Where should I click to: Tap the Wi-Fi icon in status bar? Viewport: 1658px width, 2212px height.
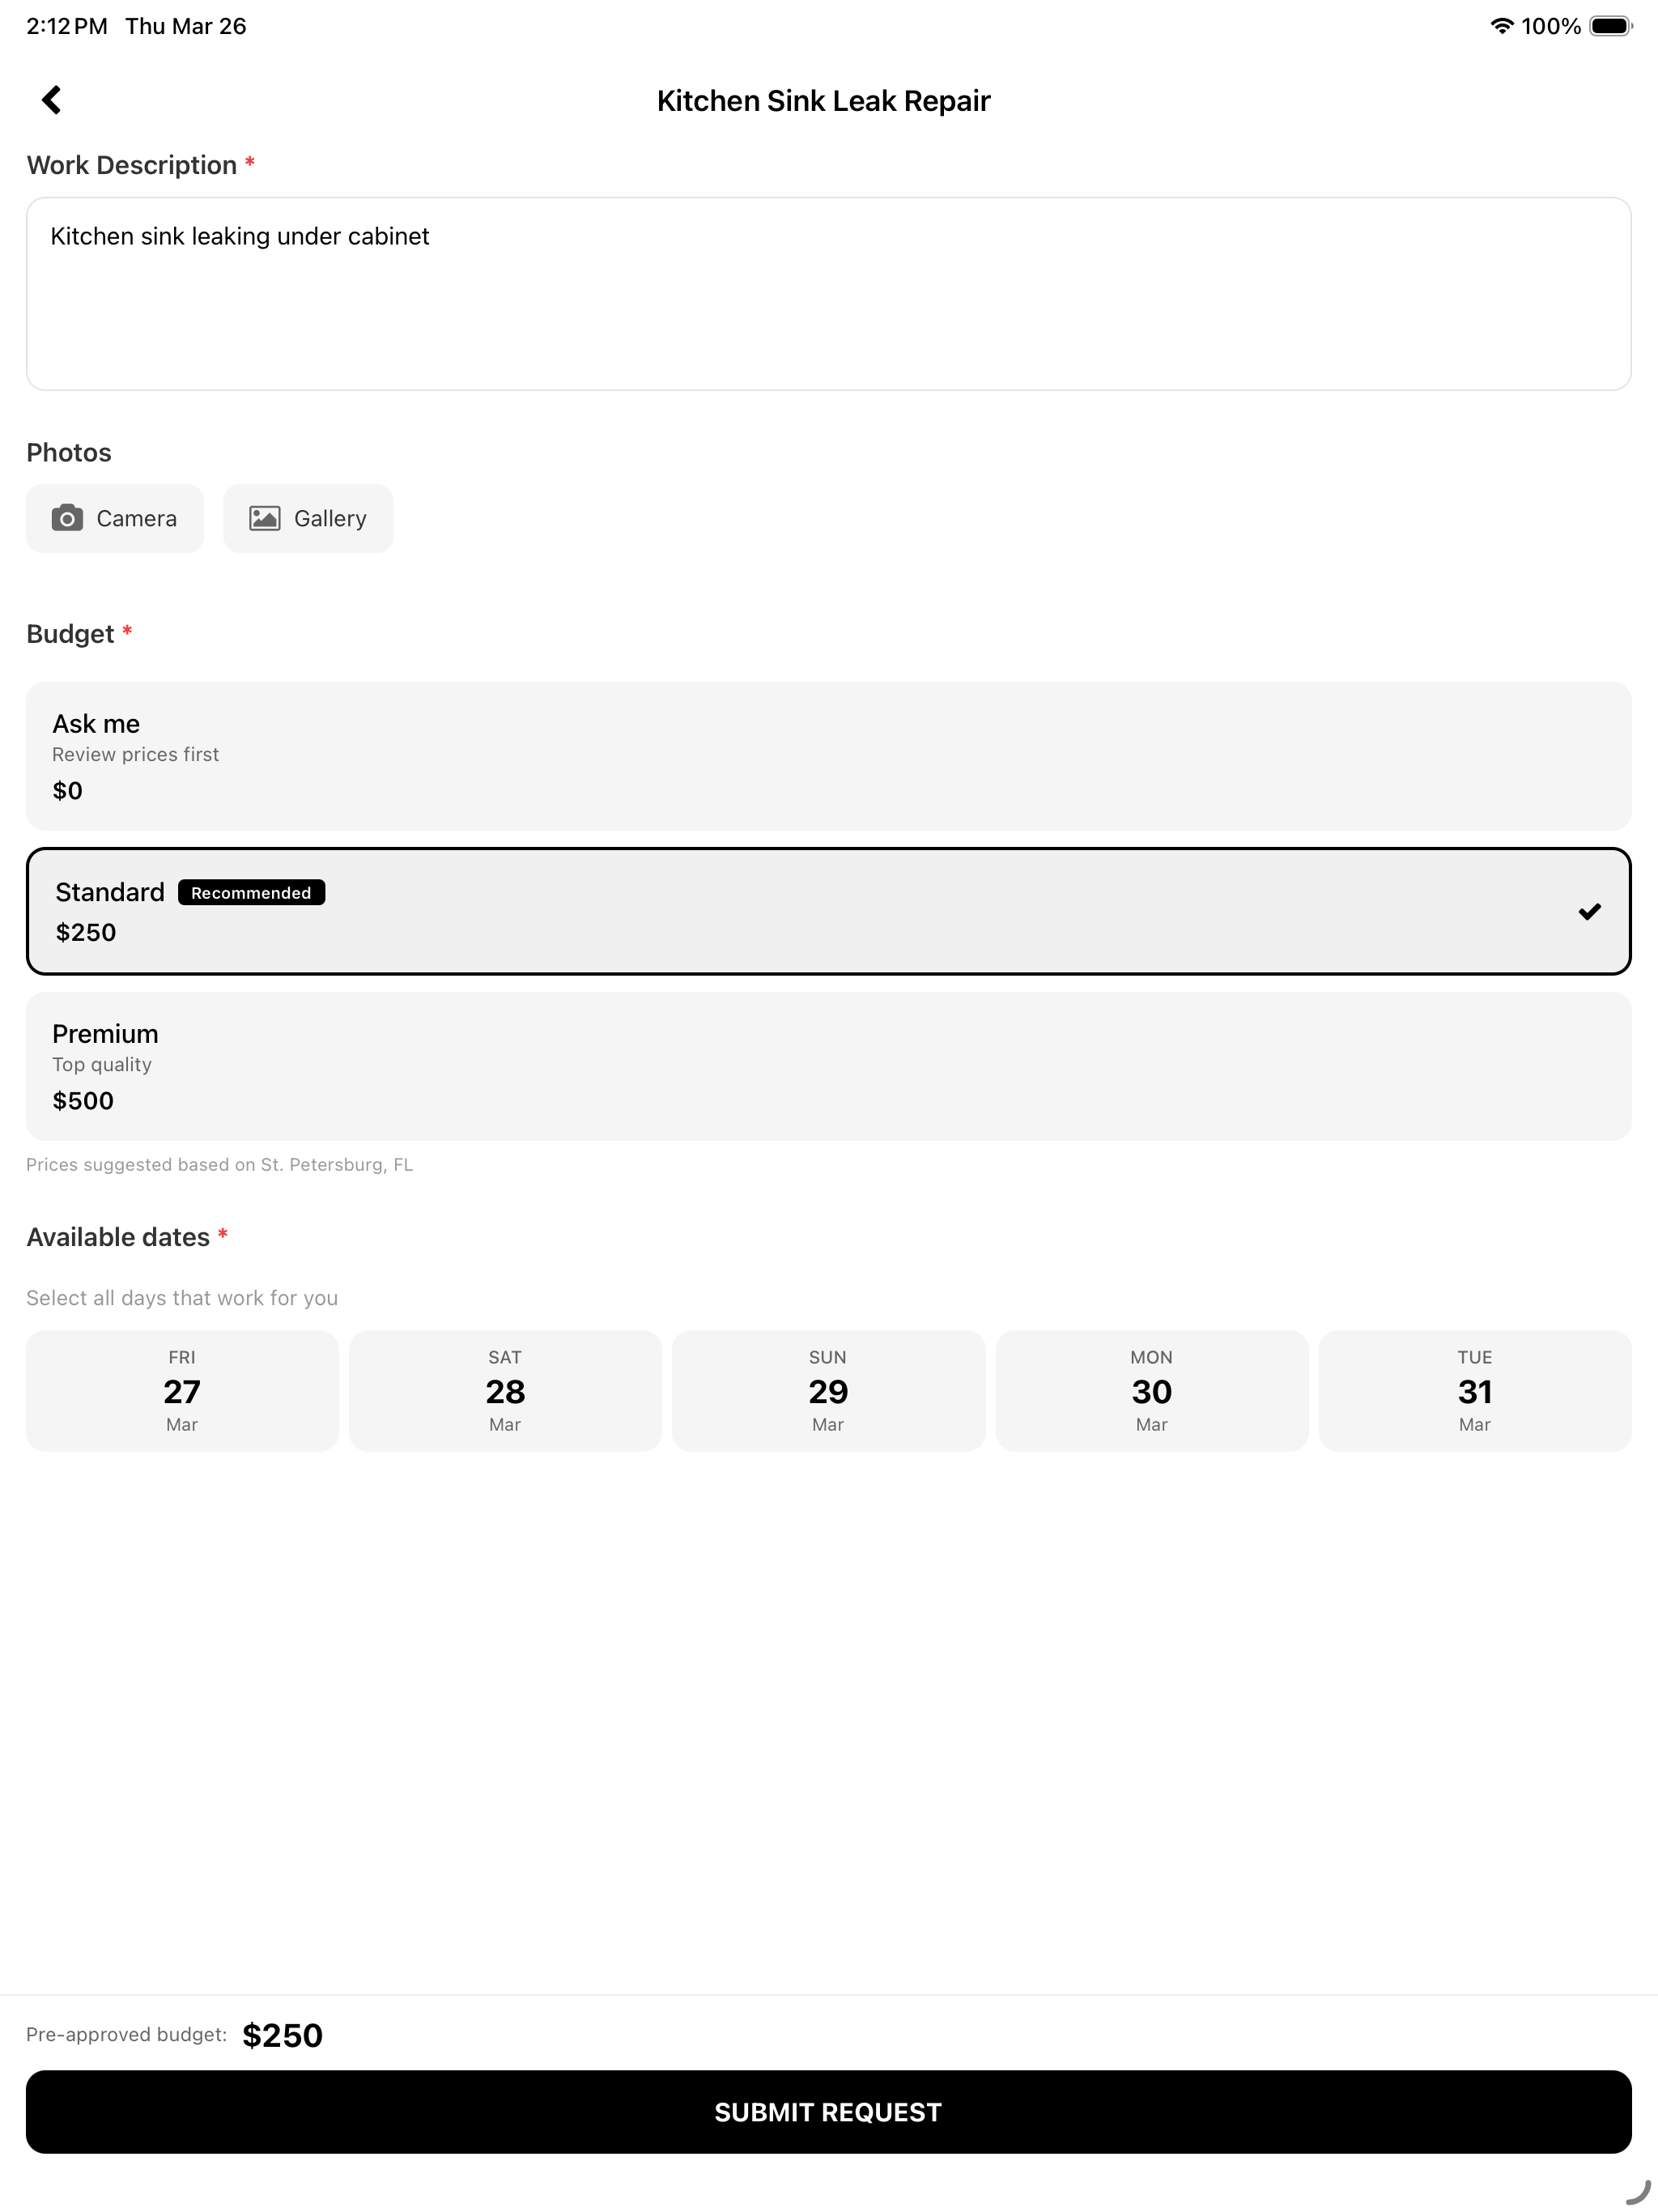tap(1501, 26)
